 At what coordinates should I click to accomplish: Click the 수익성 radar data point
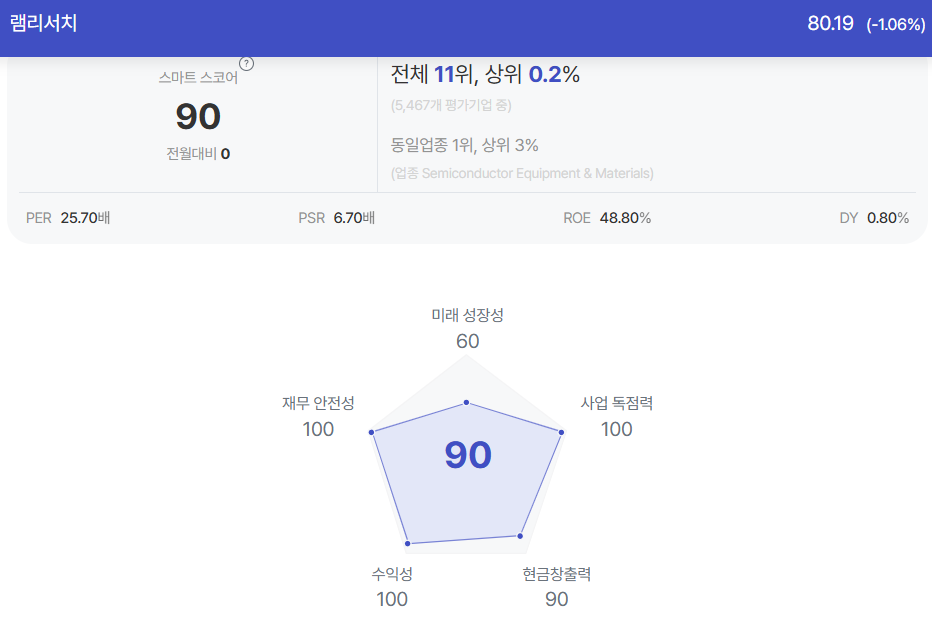(x=408, y=543)
